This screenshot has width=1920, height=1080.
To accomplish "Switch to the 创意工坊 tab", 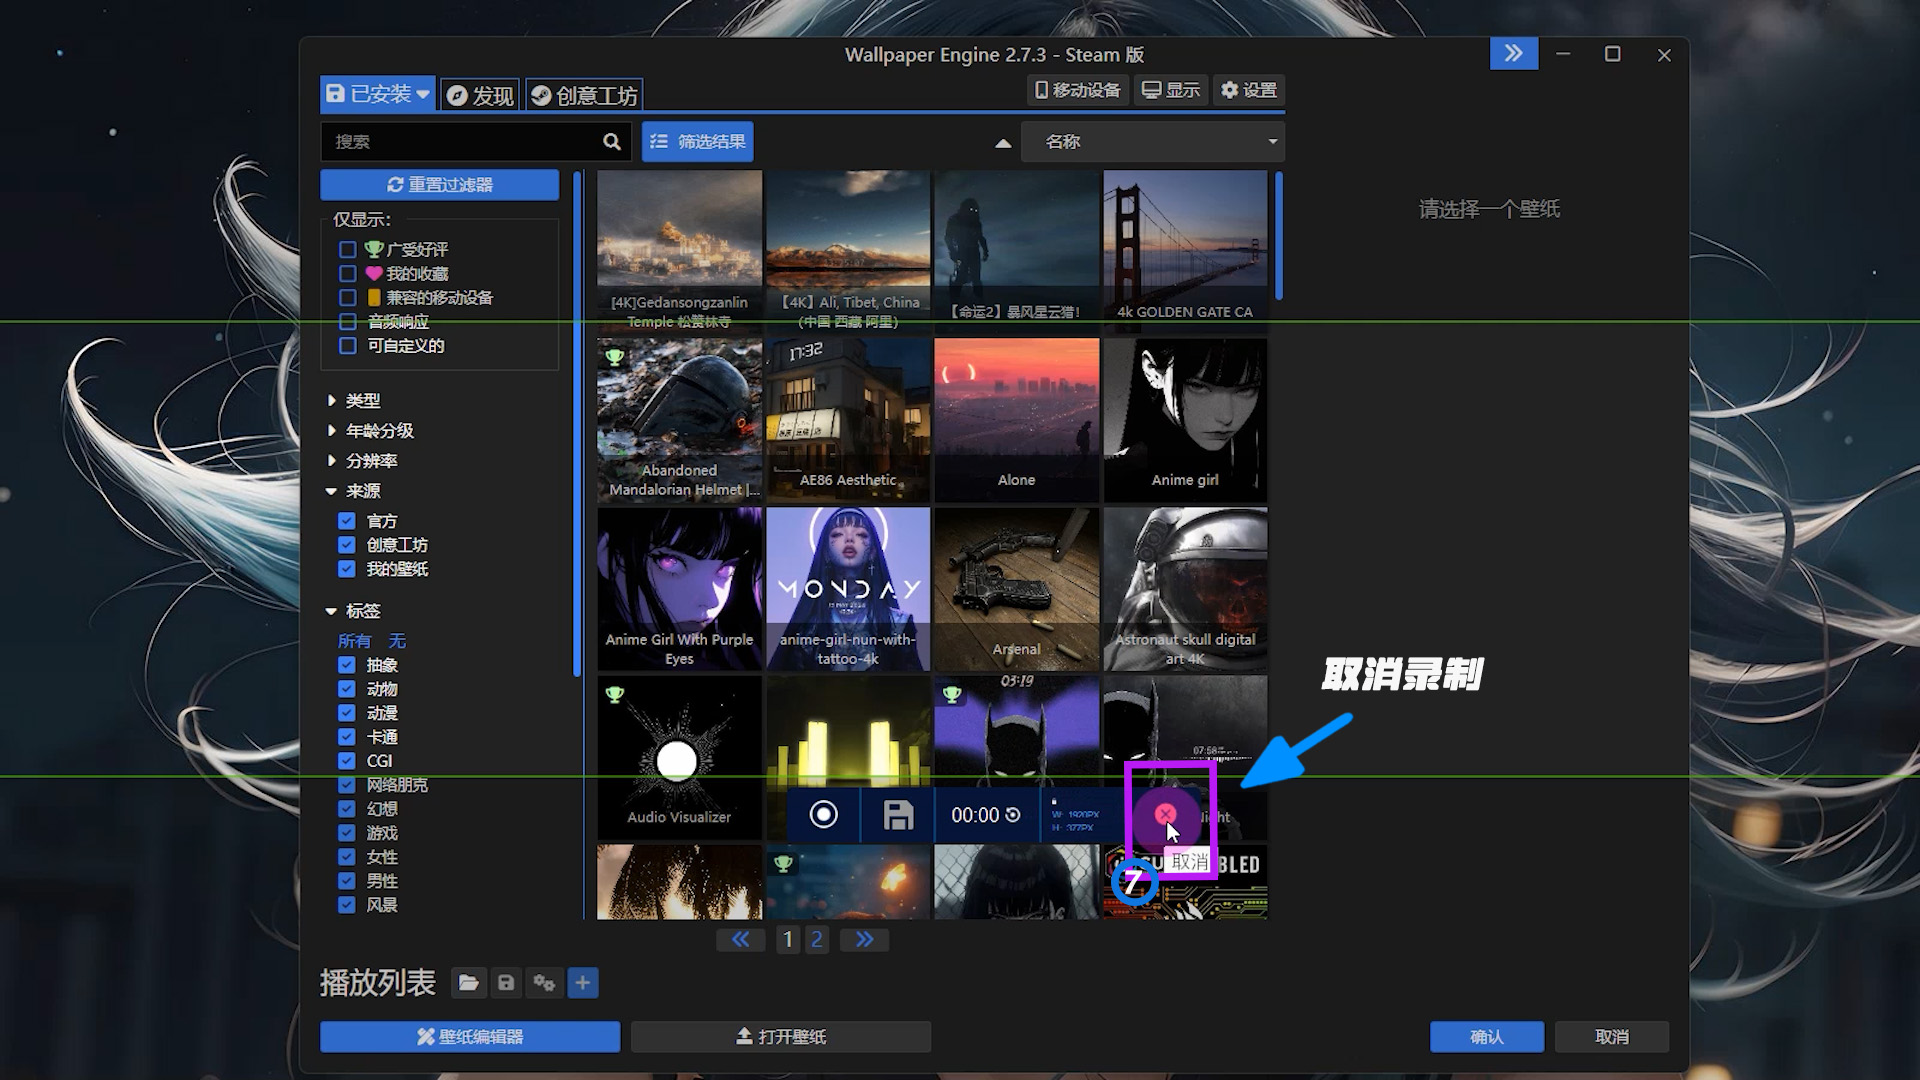I will coord(584,95).
